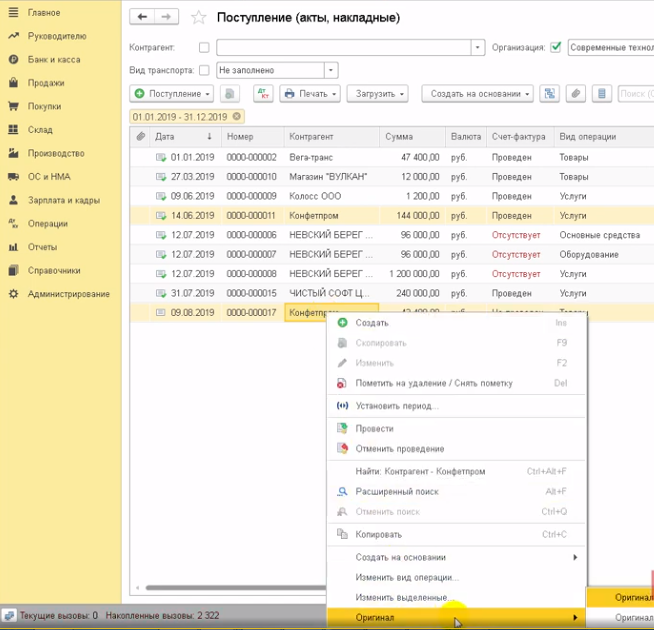Uncheck the Организация filter checkbox

coord(556,47)
